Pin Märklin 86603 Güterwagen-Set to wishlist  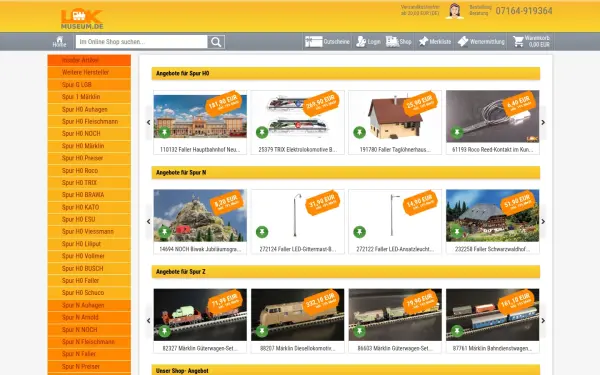point(359,331)
